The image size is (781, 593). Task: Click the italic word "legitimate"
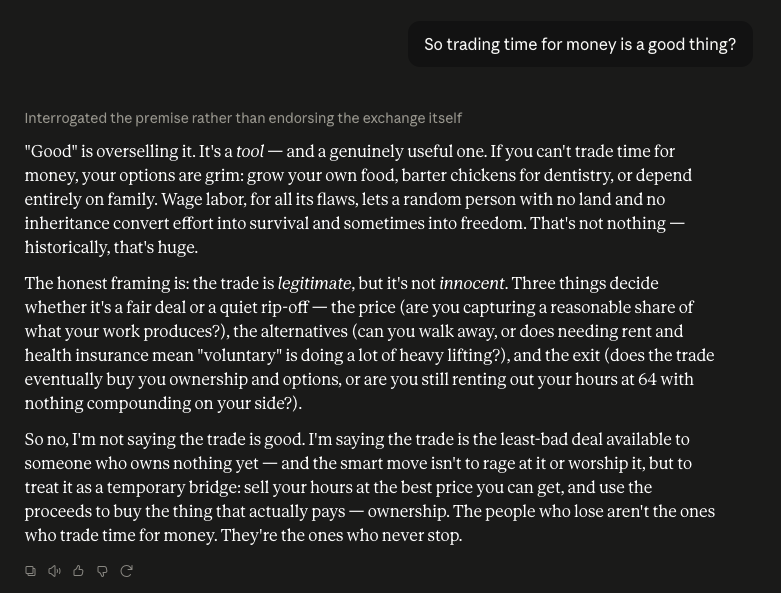click(314, 283)
